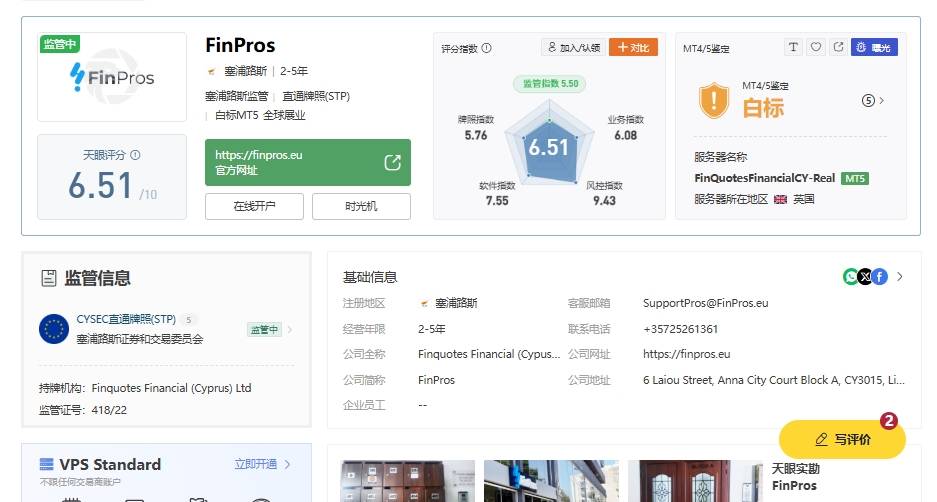The image size is (937, 502).
Task: Click the 牌照指数 5.76 value
Action: pyautogui.click(x=476, y=136)
